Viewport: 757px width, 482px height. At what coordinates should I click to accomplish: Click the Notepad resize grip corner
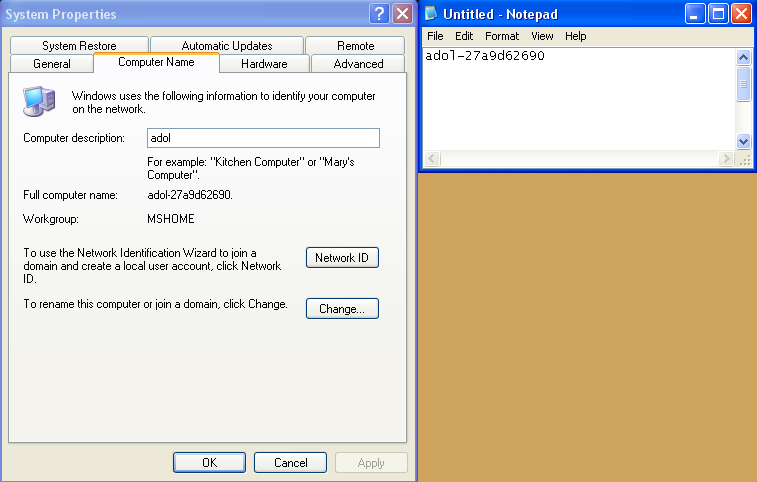(x=744, y=159)
